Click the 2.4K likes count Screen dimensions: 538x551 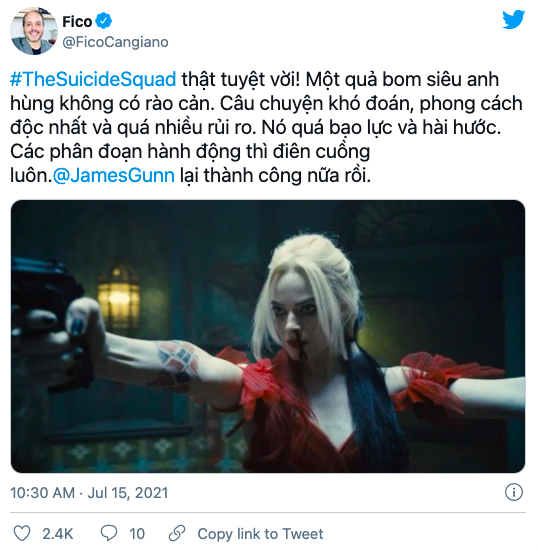(x=58, y=534)
